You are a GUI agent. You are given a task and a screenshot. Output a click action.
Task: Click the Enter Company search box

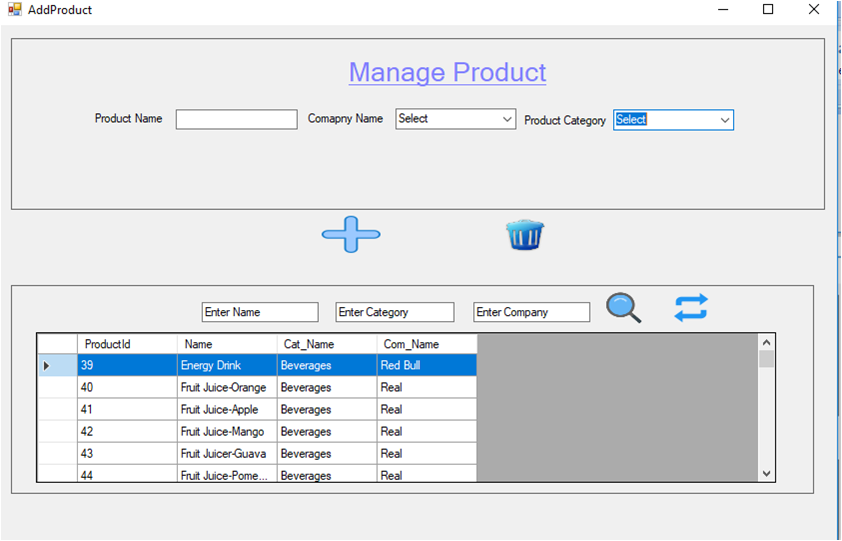point(531,312)
